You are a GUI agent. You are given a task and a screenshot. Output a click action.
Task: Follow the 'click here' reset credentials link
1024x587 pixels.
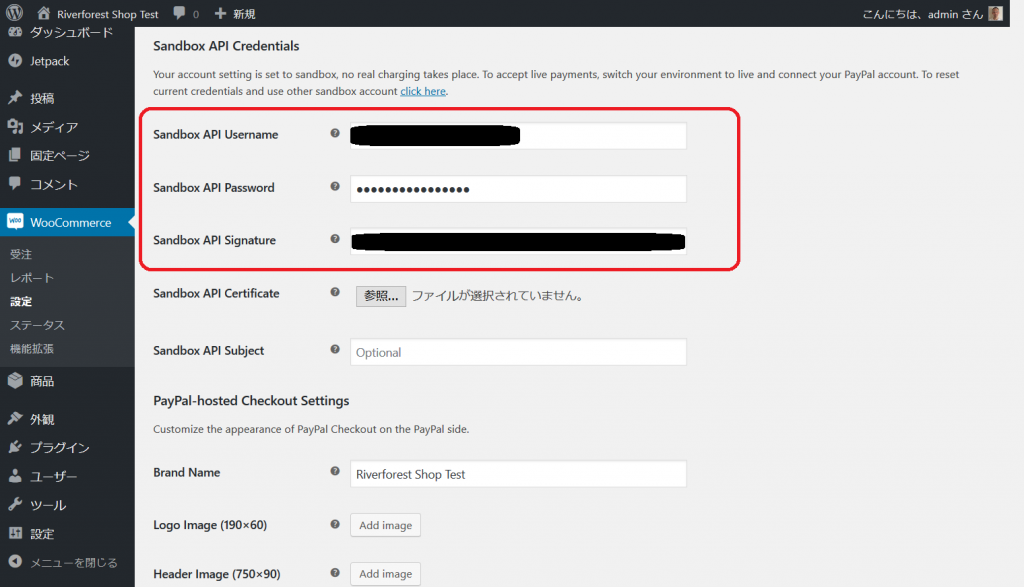(422, 91)
